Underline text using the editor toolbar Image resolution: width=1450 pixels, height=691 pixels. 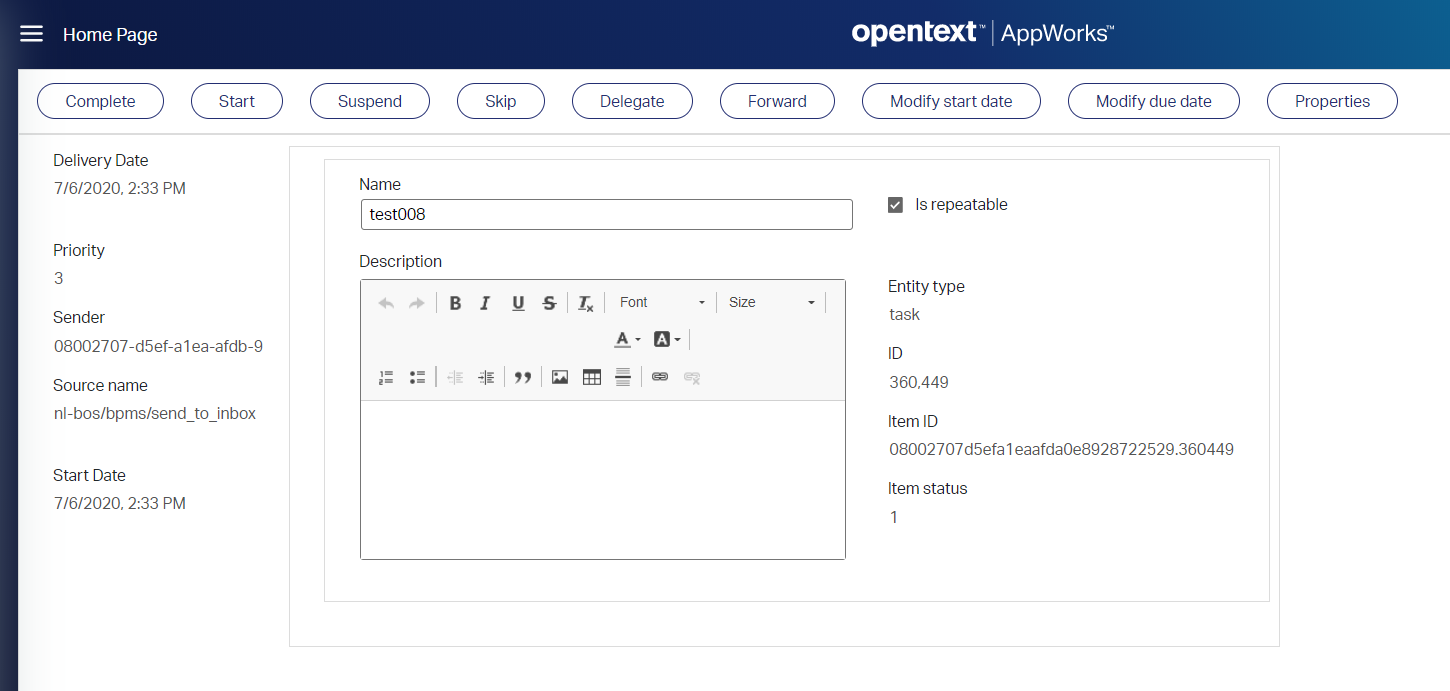518,302
